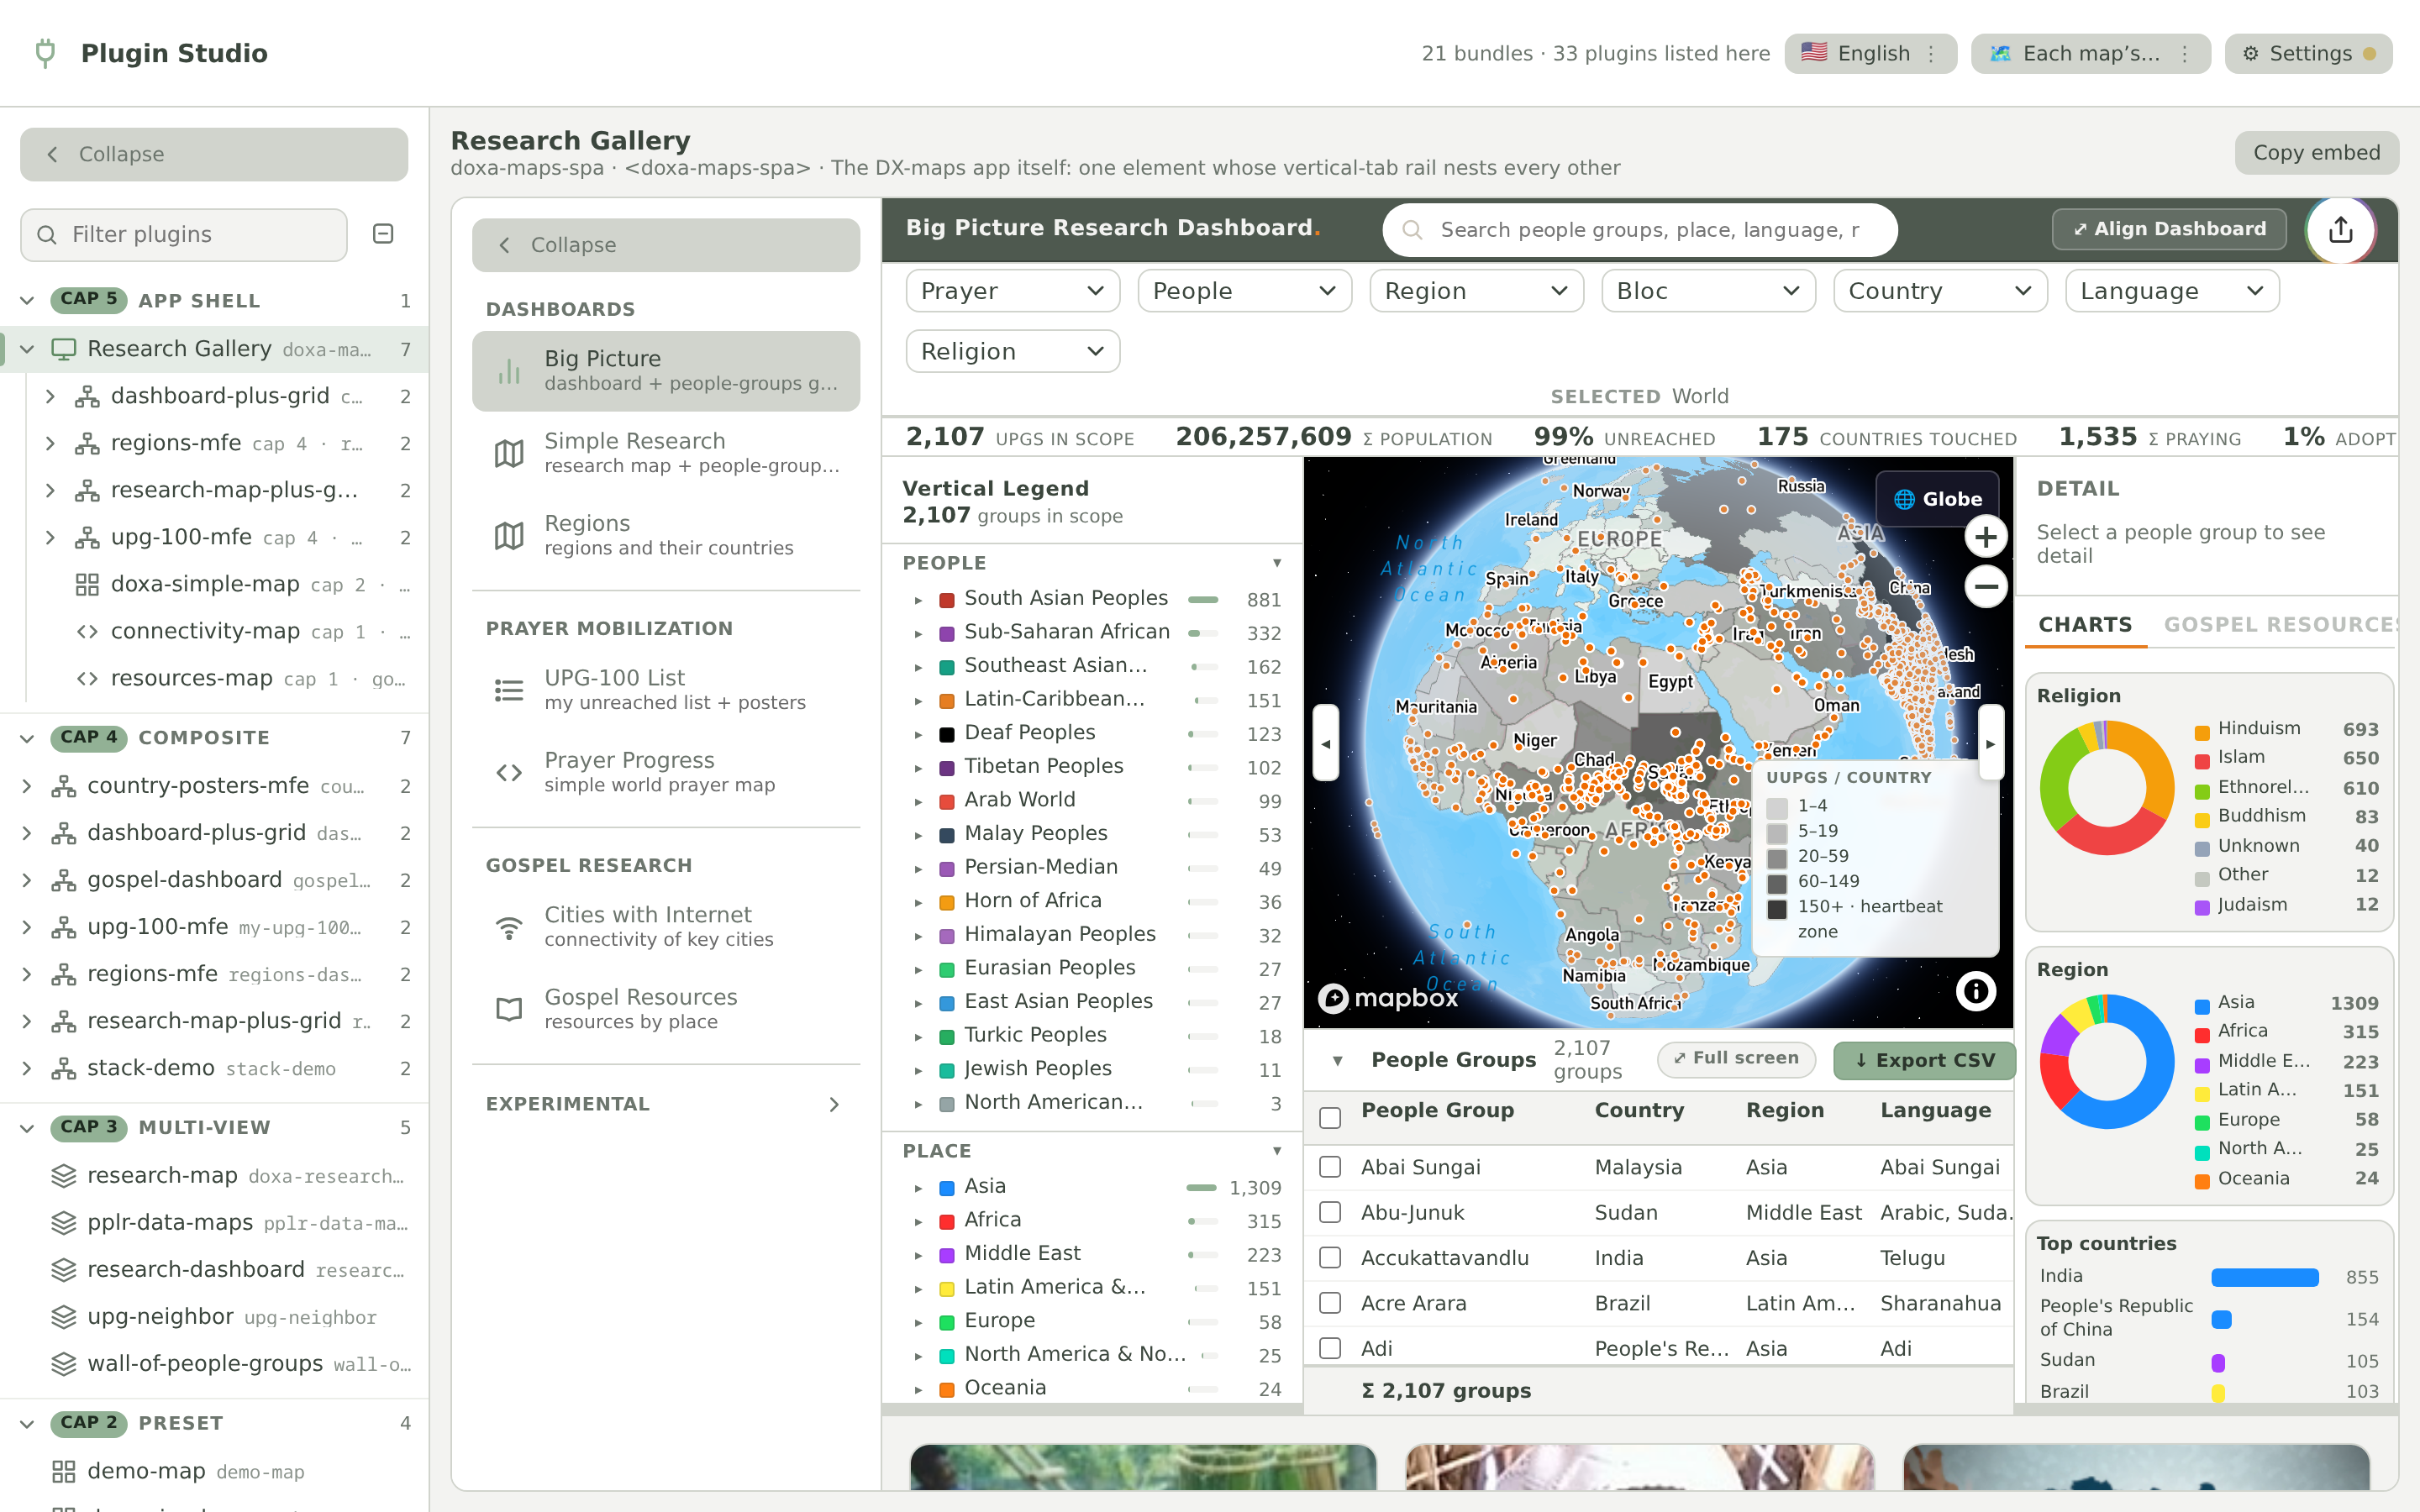This screenshot has height=1512, width=2420.
Task: Tick the Acre Arara row checkbox
Action: (1330, 1303)
